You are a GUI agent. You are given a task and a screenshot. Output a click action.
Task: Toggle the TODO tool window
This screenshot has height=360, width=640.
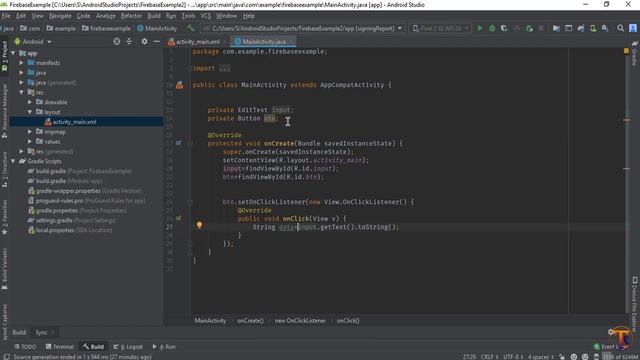[x=25, y=347]
